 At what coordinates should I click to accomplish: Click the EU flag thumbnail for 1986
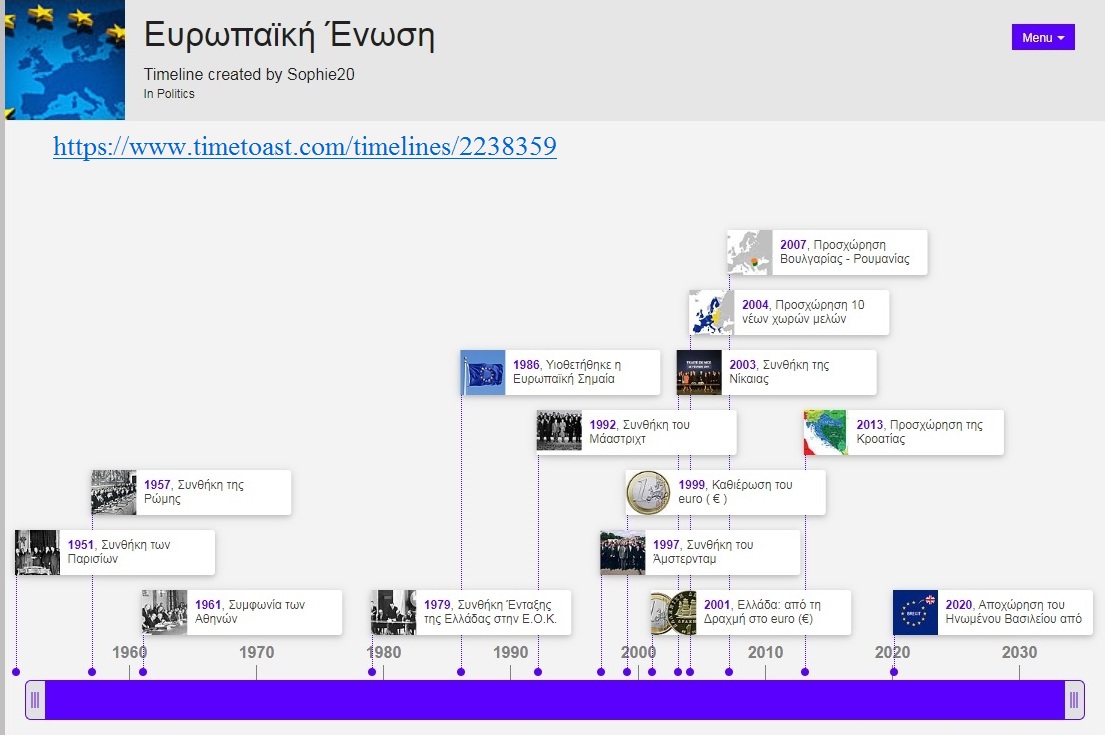click(483, 372)
